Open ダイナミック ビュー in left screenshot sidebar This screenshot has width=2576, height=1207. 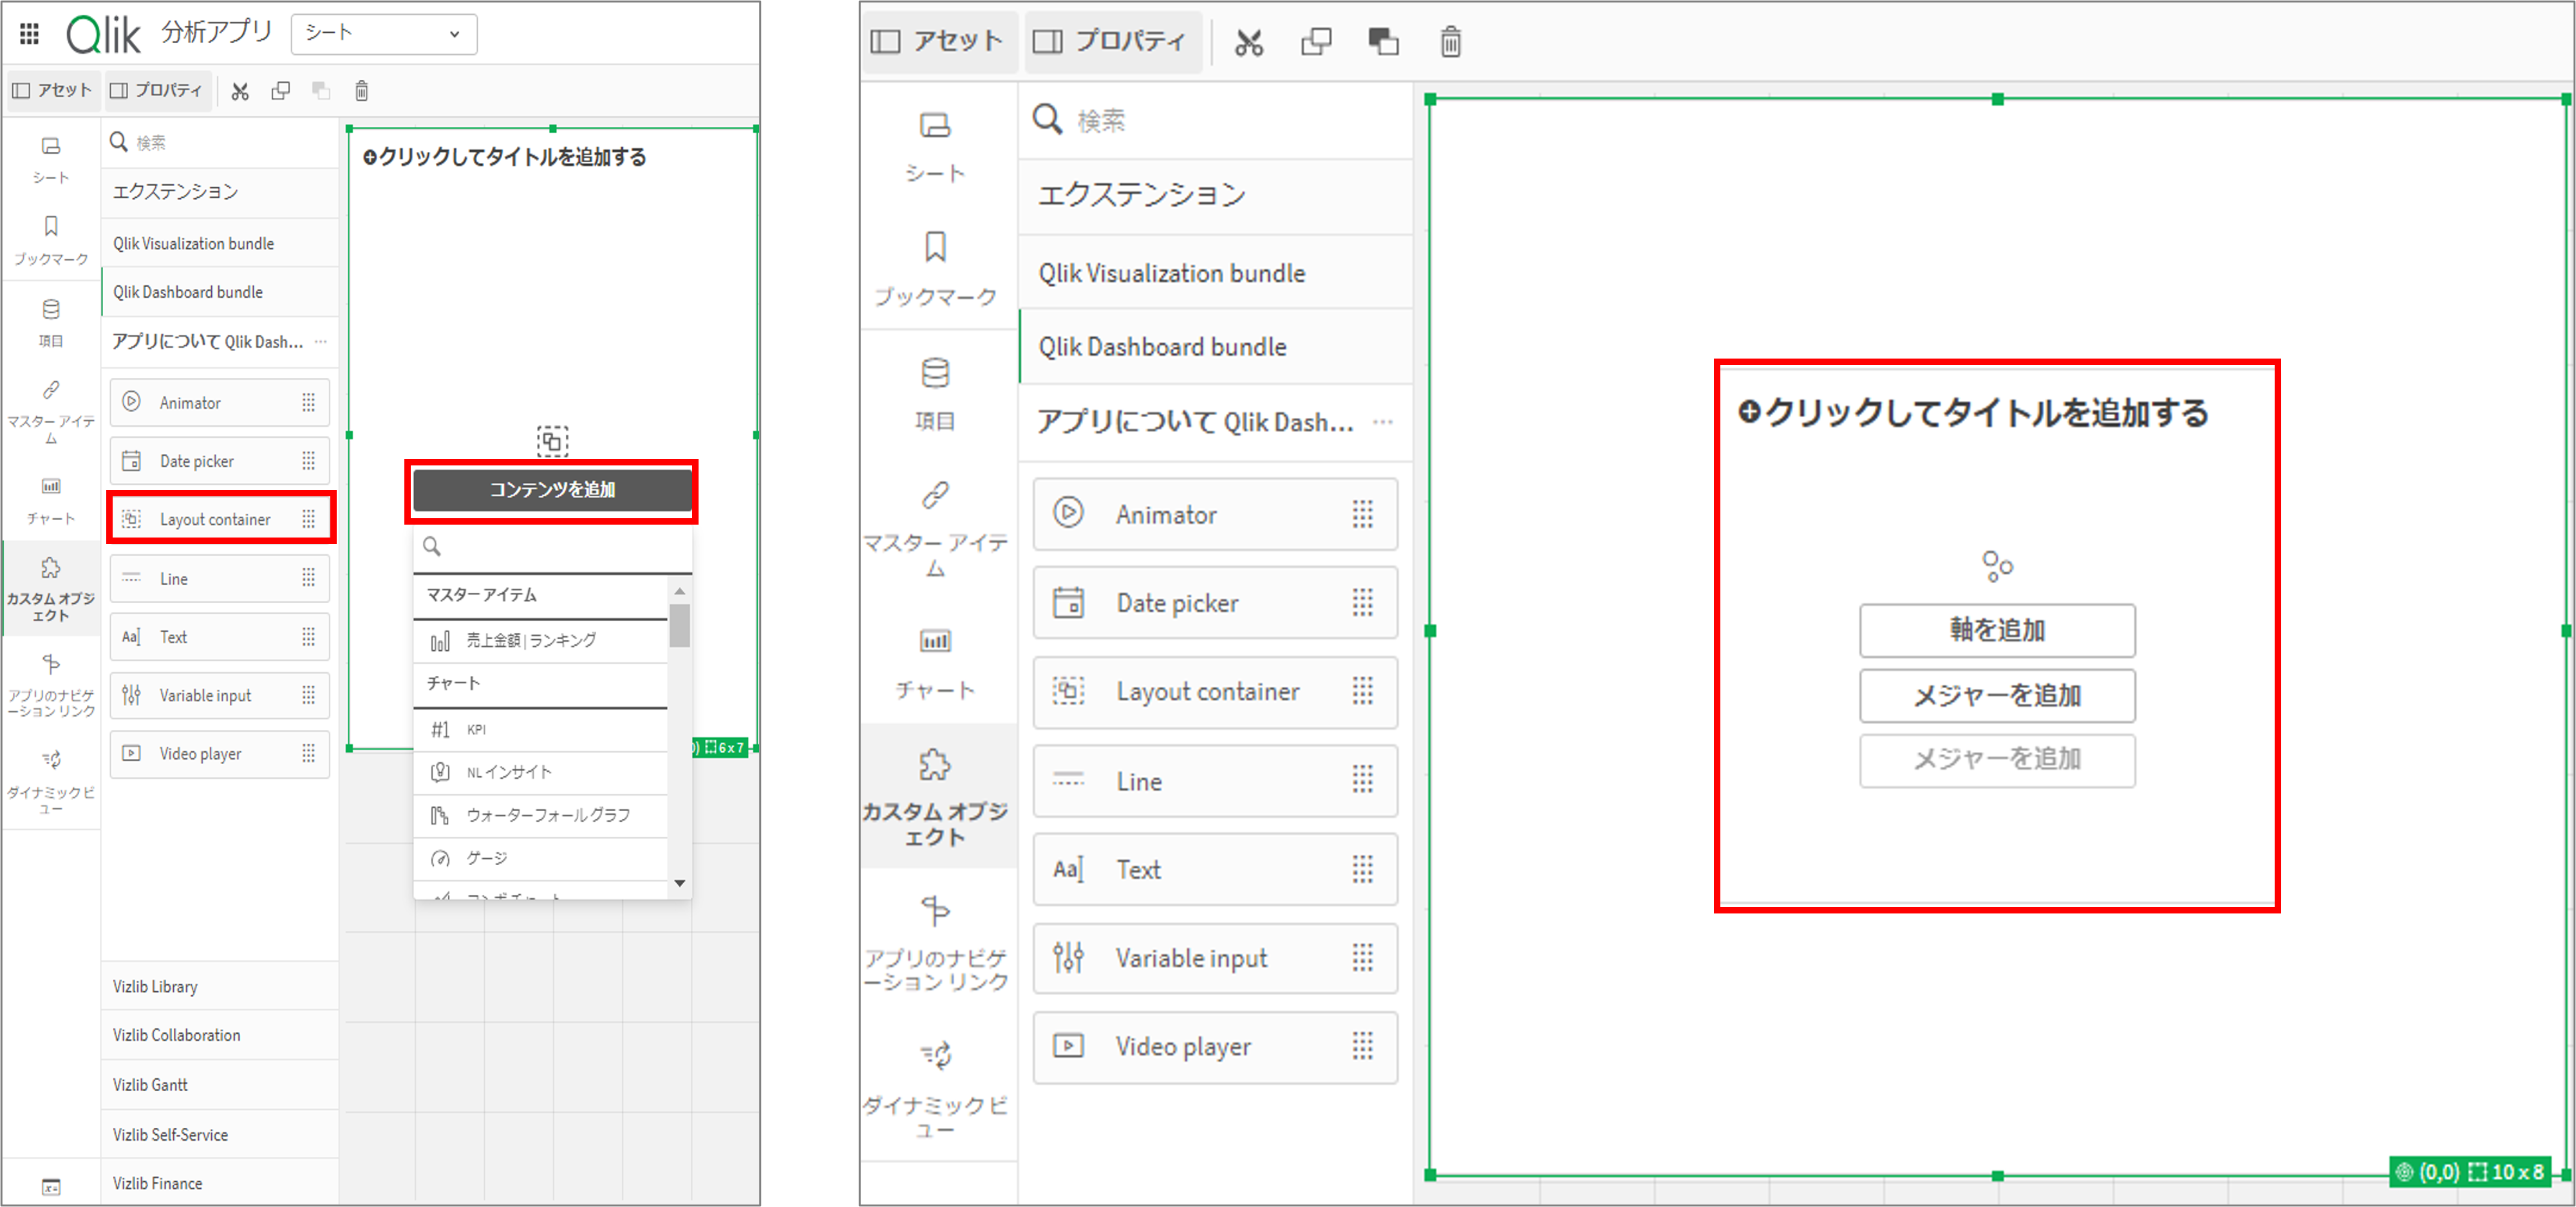[50, 782]
